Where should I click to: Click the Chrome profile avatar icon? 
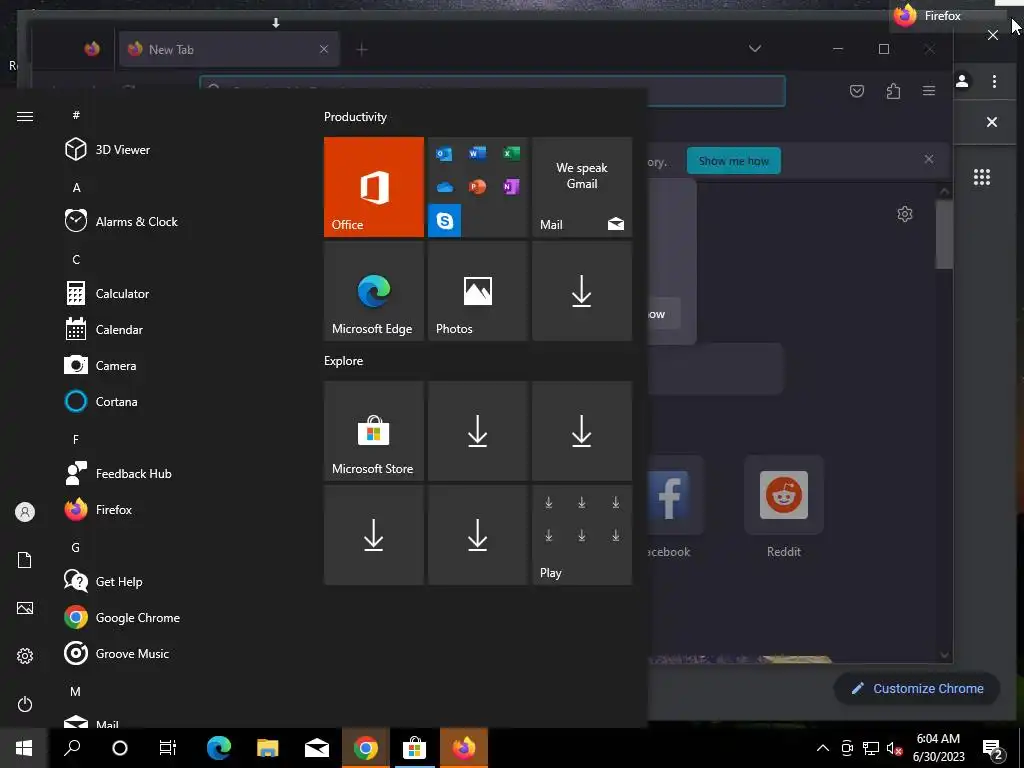(962, 81)
